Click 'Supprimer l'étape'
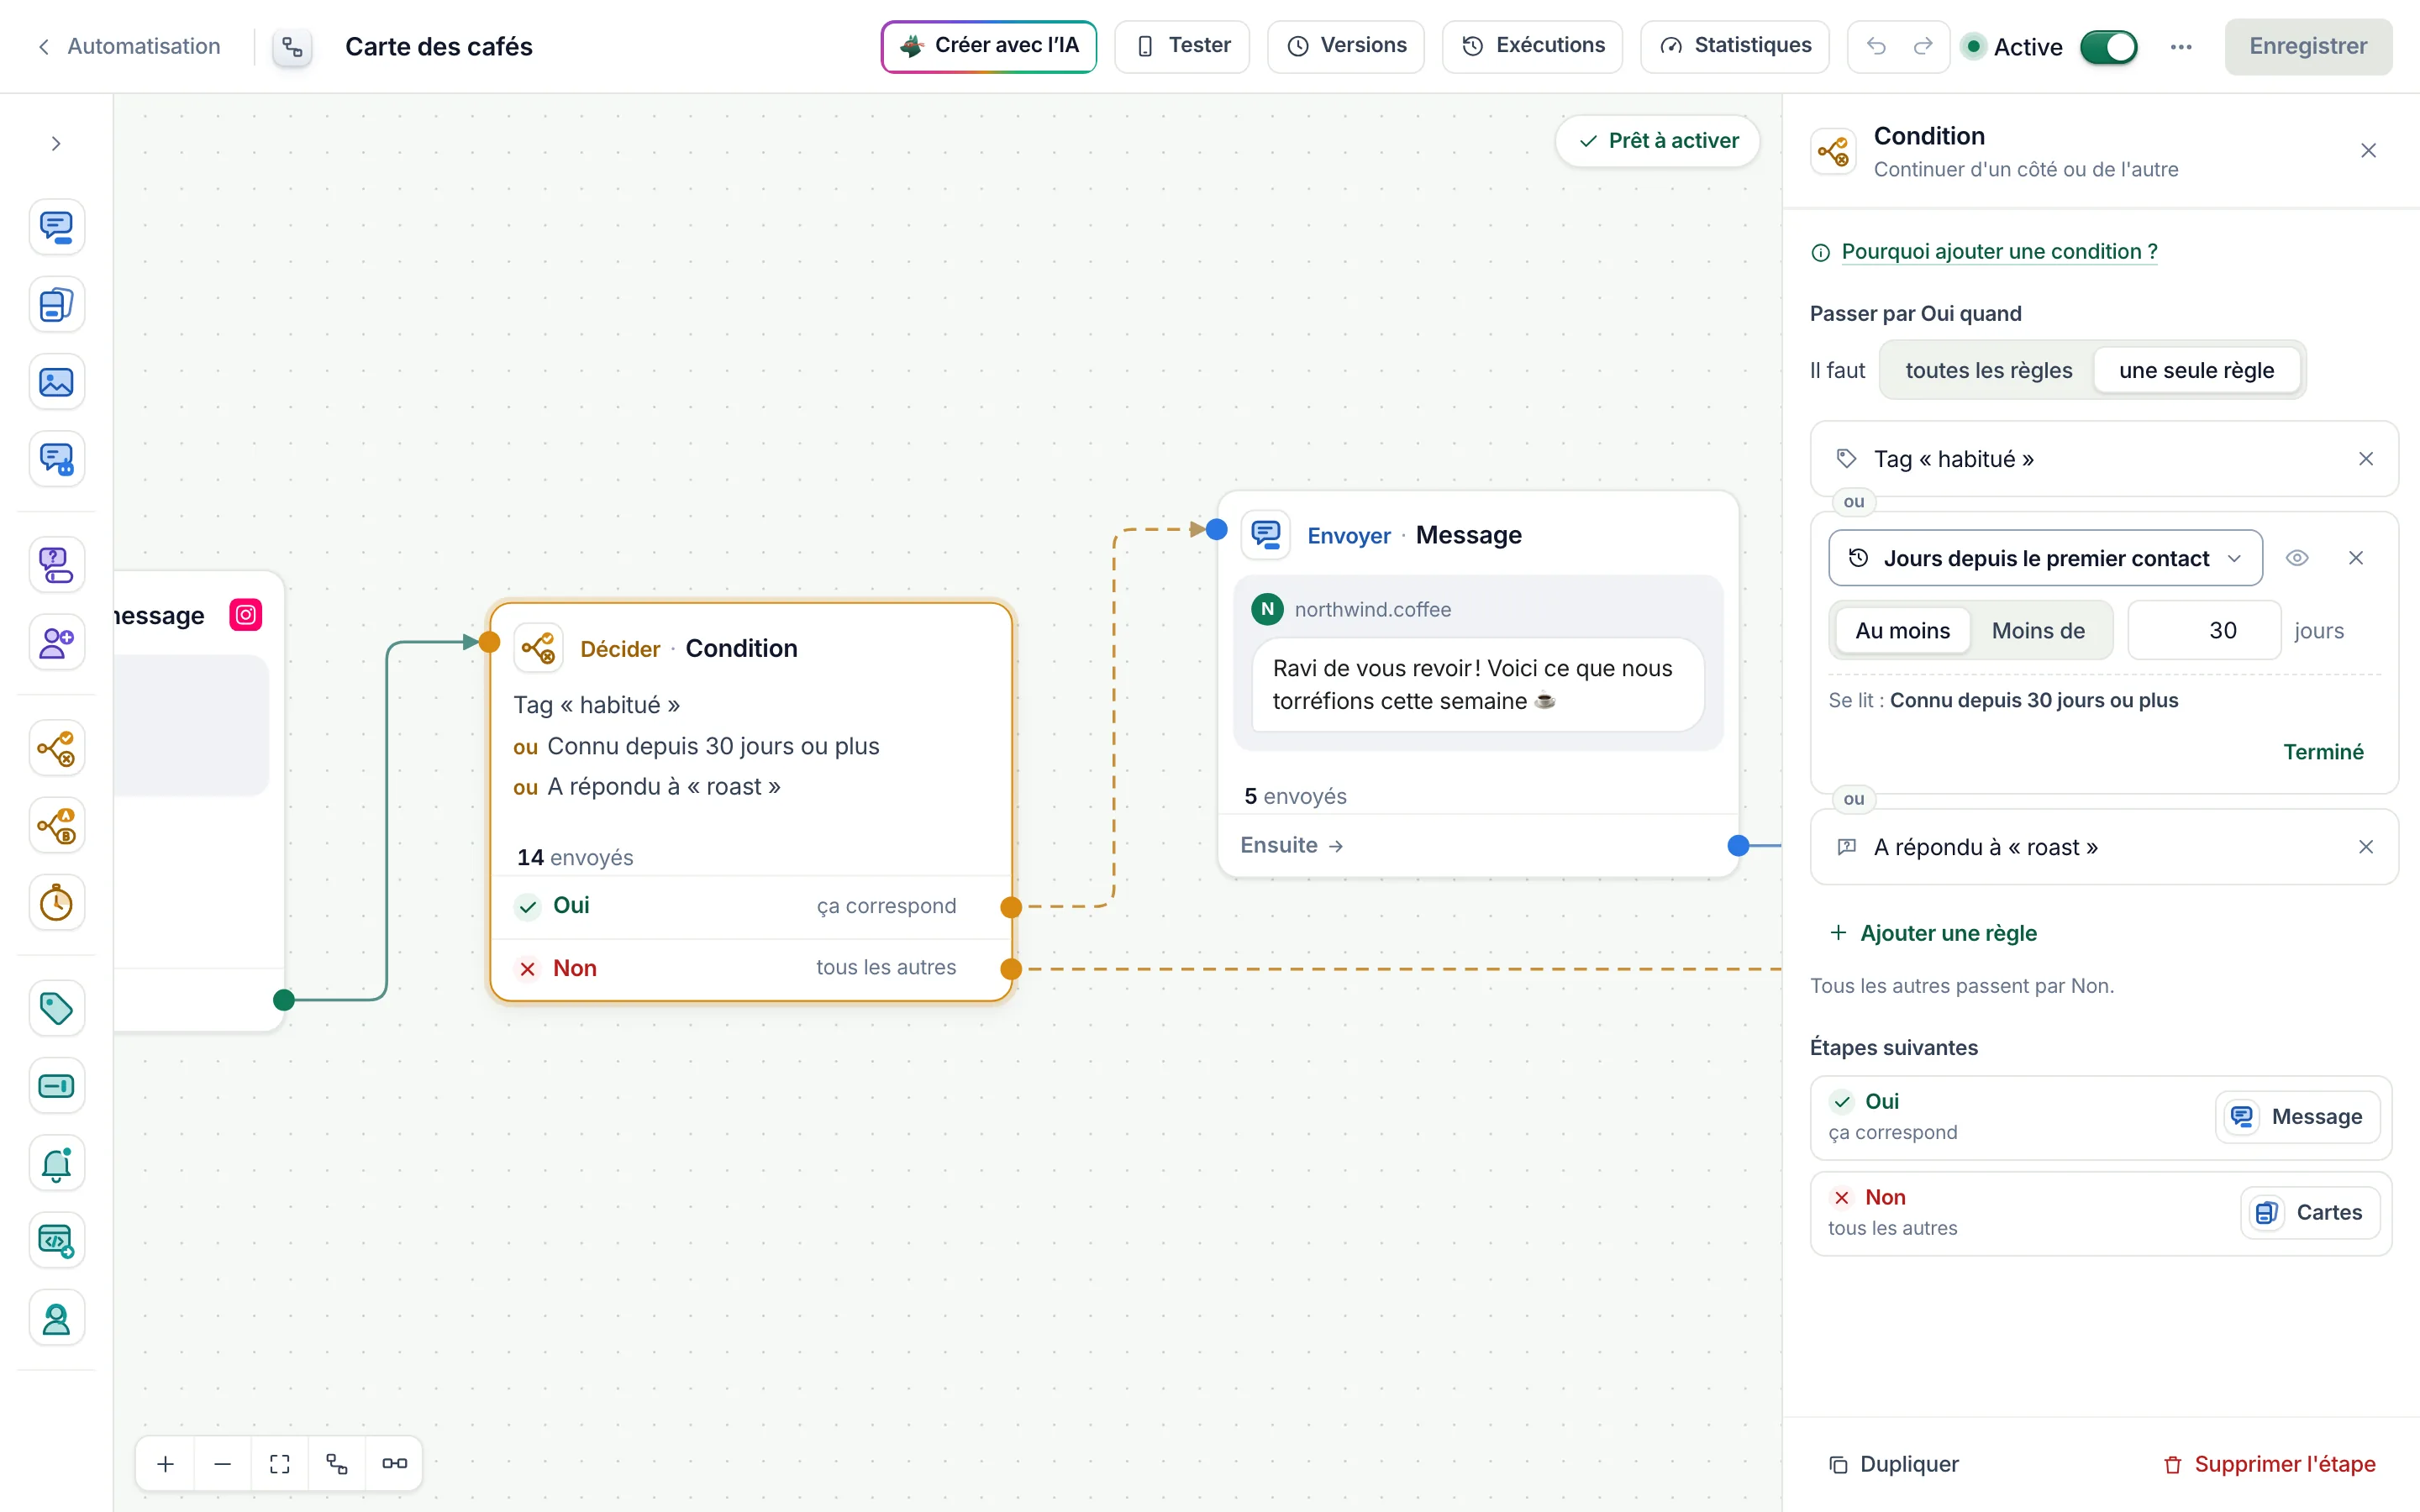 click(2269, 1465)
